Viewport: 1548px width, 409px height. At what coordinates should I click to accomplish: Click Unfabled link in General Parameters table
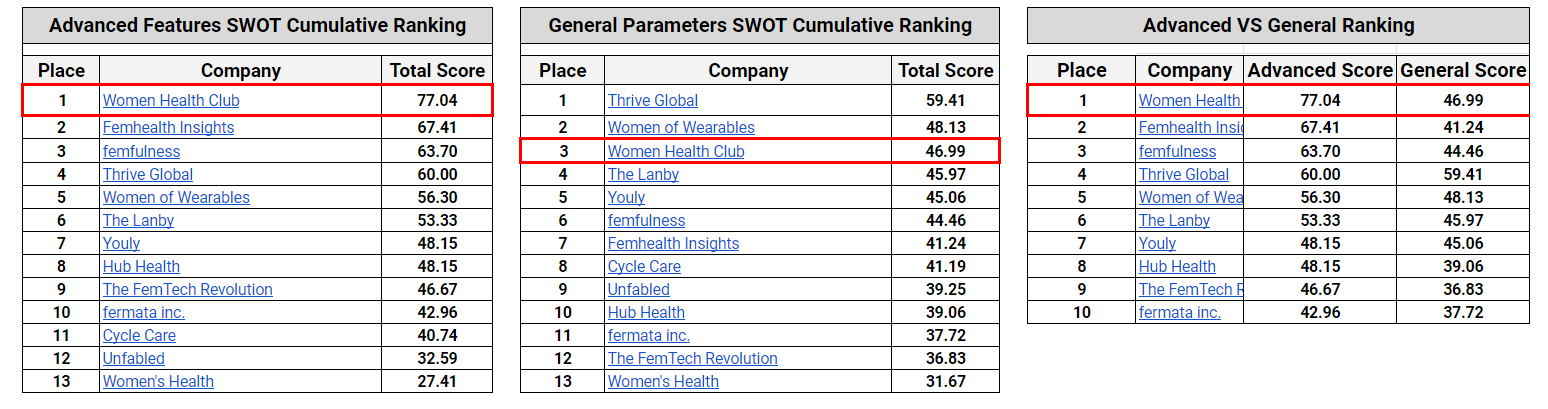[639, 289]
